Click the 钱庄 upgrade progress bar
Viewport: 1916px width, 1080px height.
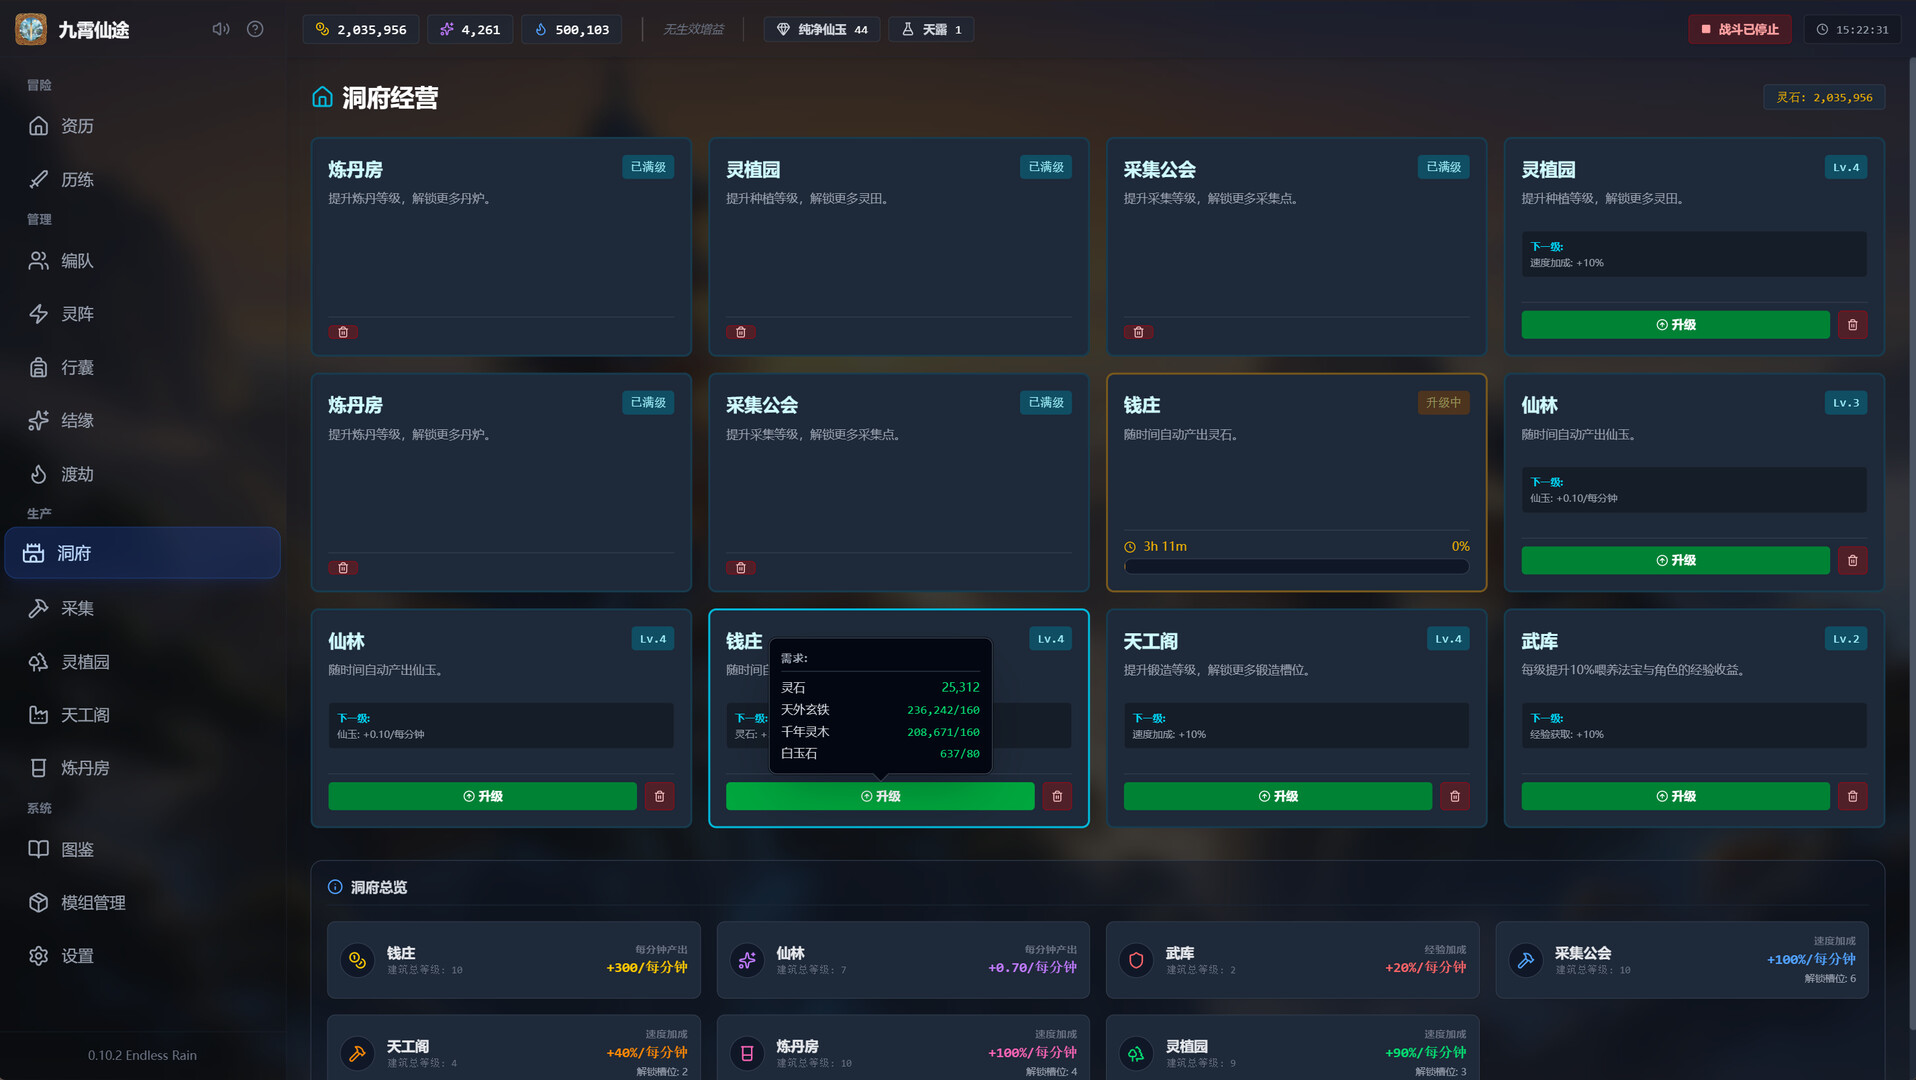pos(1295,566)
